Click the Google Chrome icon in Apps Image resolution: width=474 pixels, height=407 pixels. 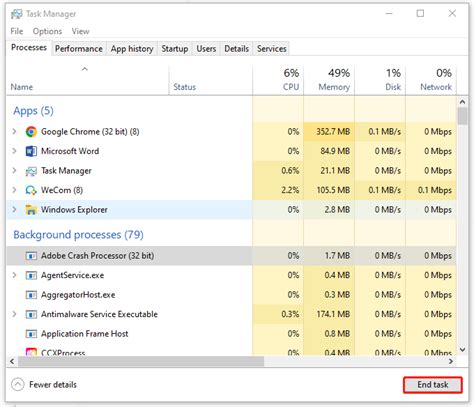[x=31, y=132]
